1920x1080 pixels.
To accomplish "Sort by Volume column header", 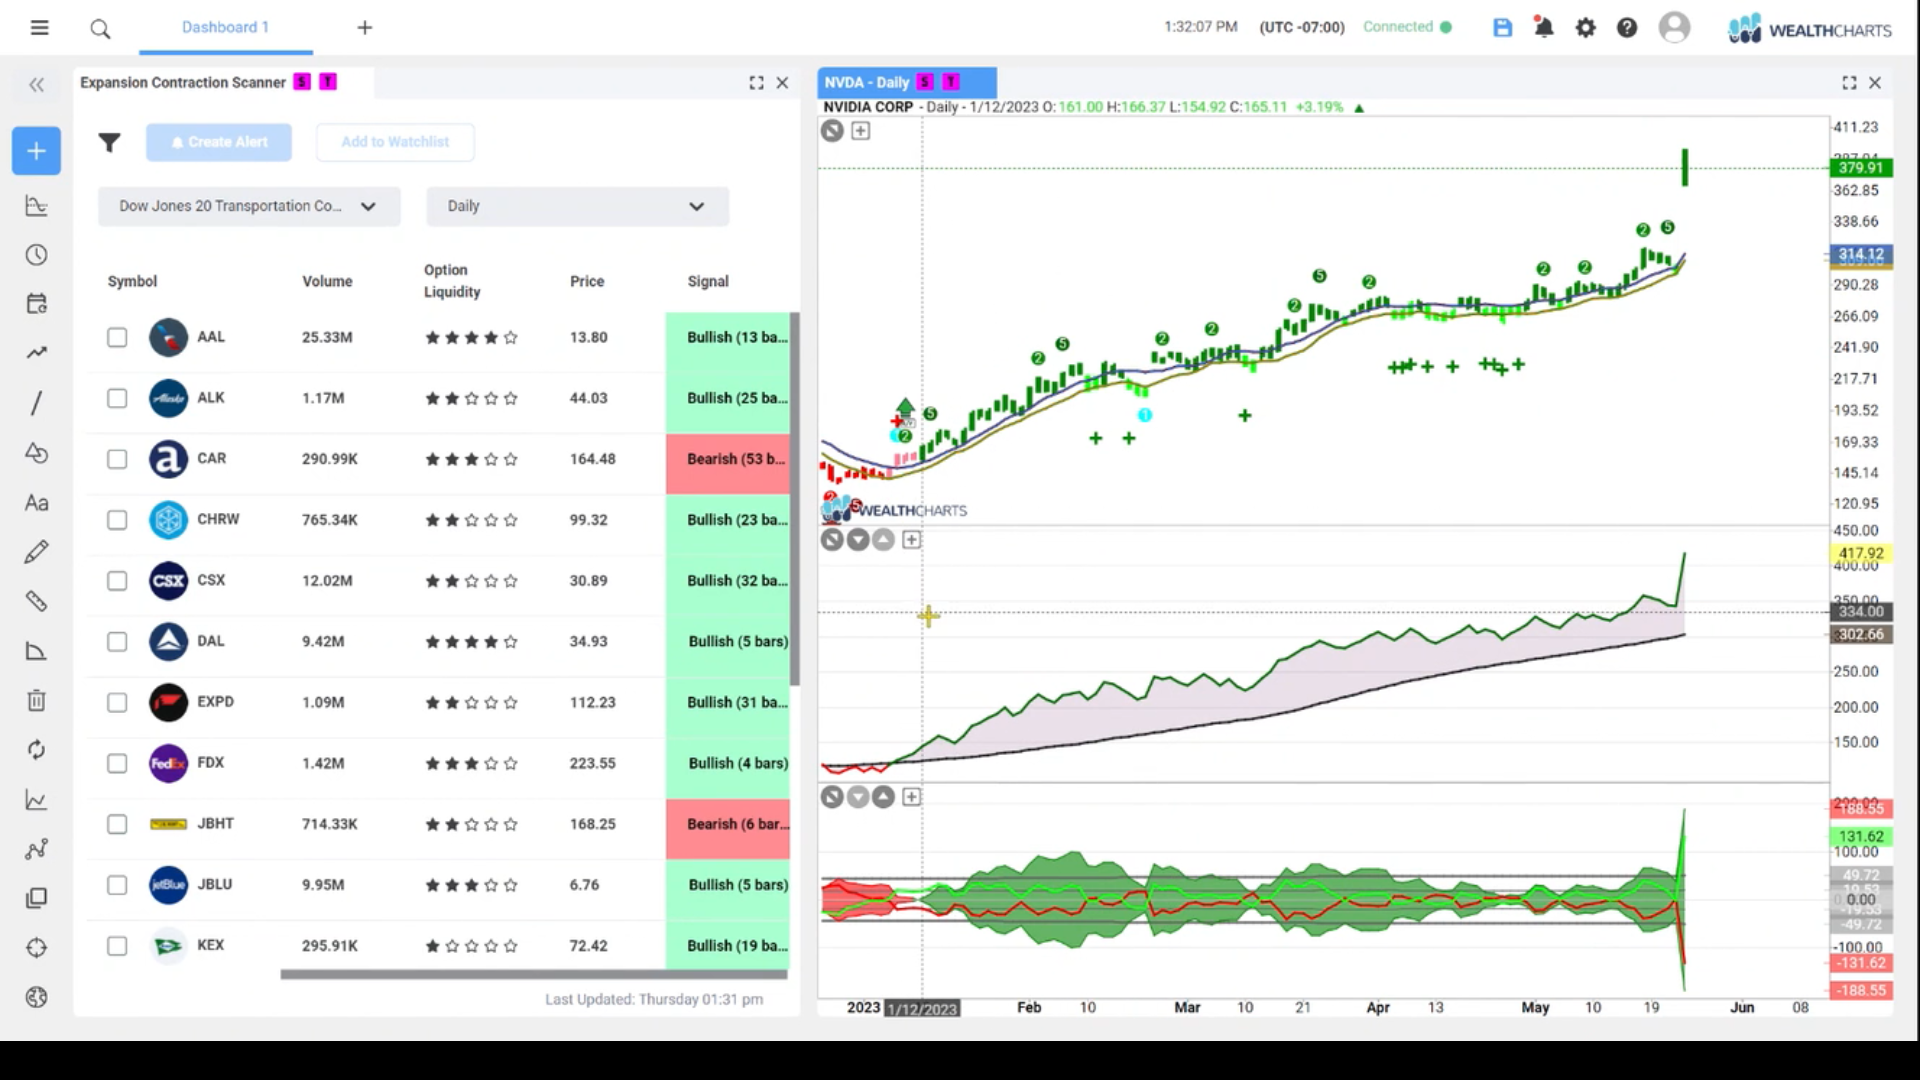I will pos(327,282).
